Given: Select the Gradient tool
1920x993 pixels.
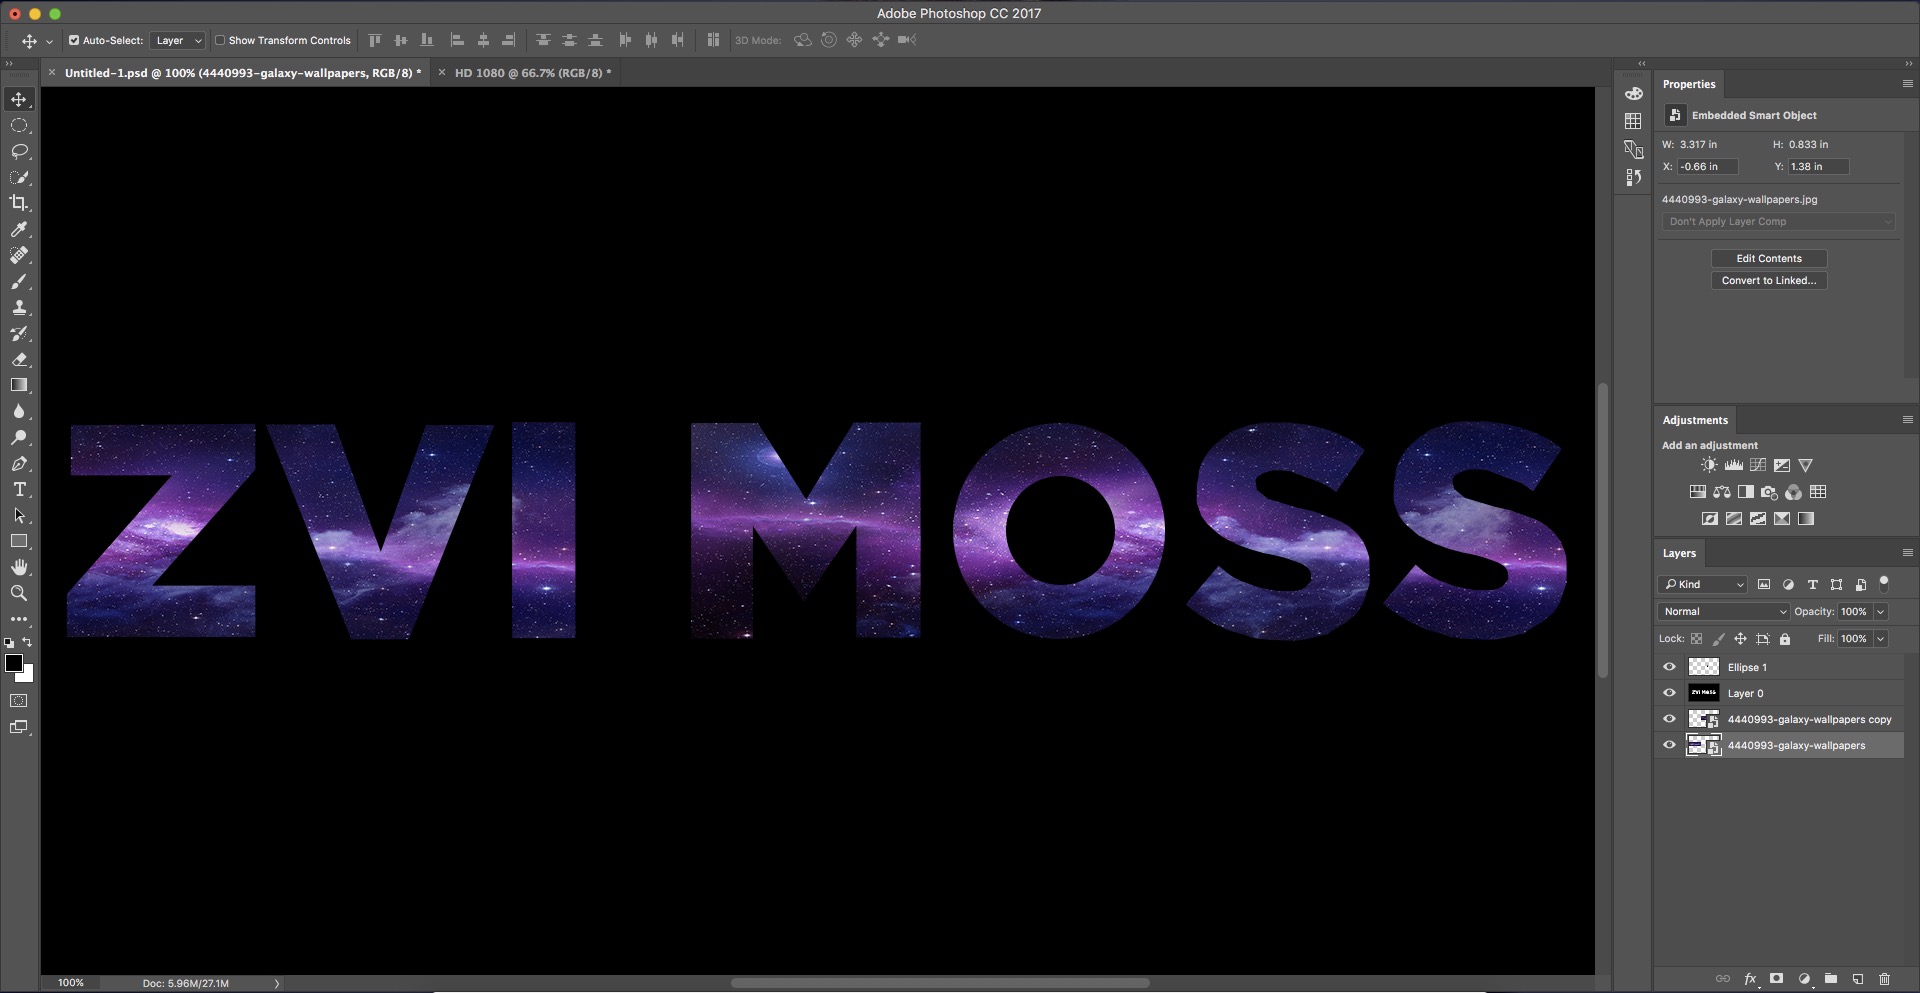Looking at the screenshot, I should click(19, 385).
